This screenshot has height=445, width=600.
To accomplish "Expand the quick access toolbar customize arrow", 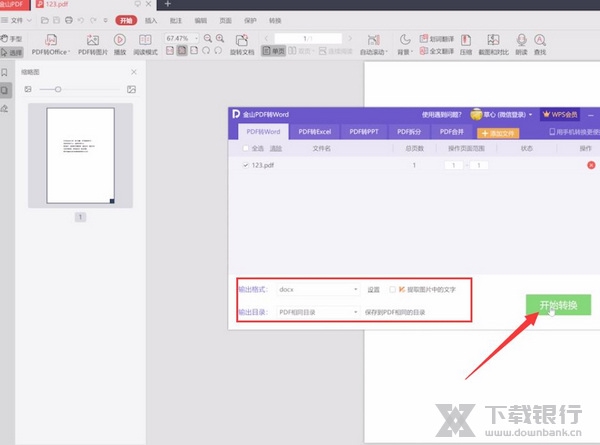I will (106, 20).
